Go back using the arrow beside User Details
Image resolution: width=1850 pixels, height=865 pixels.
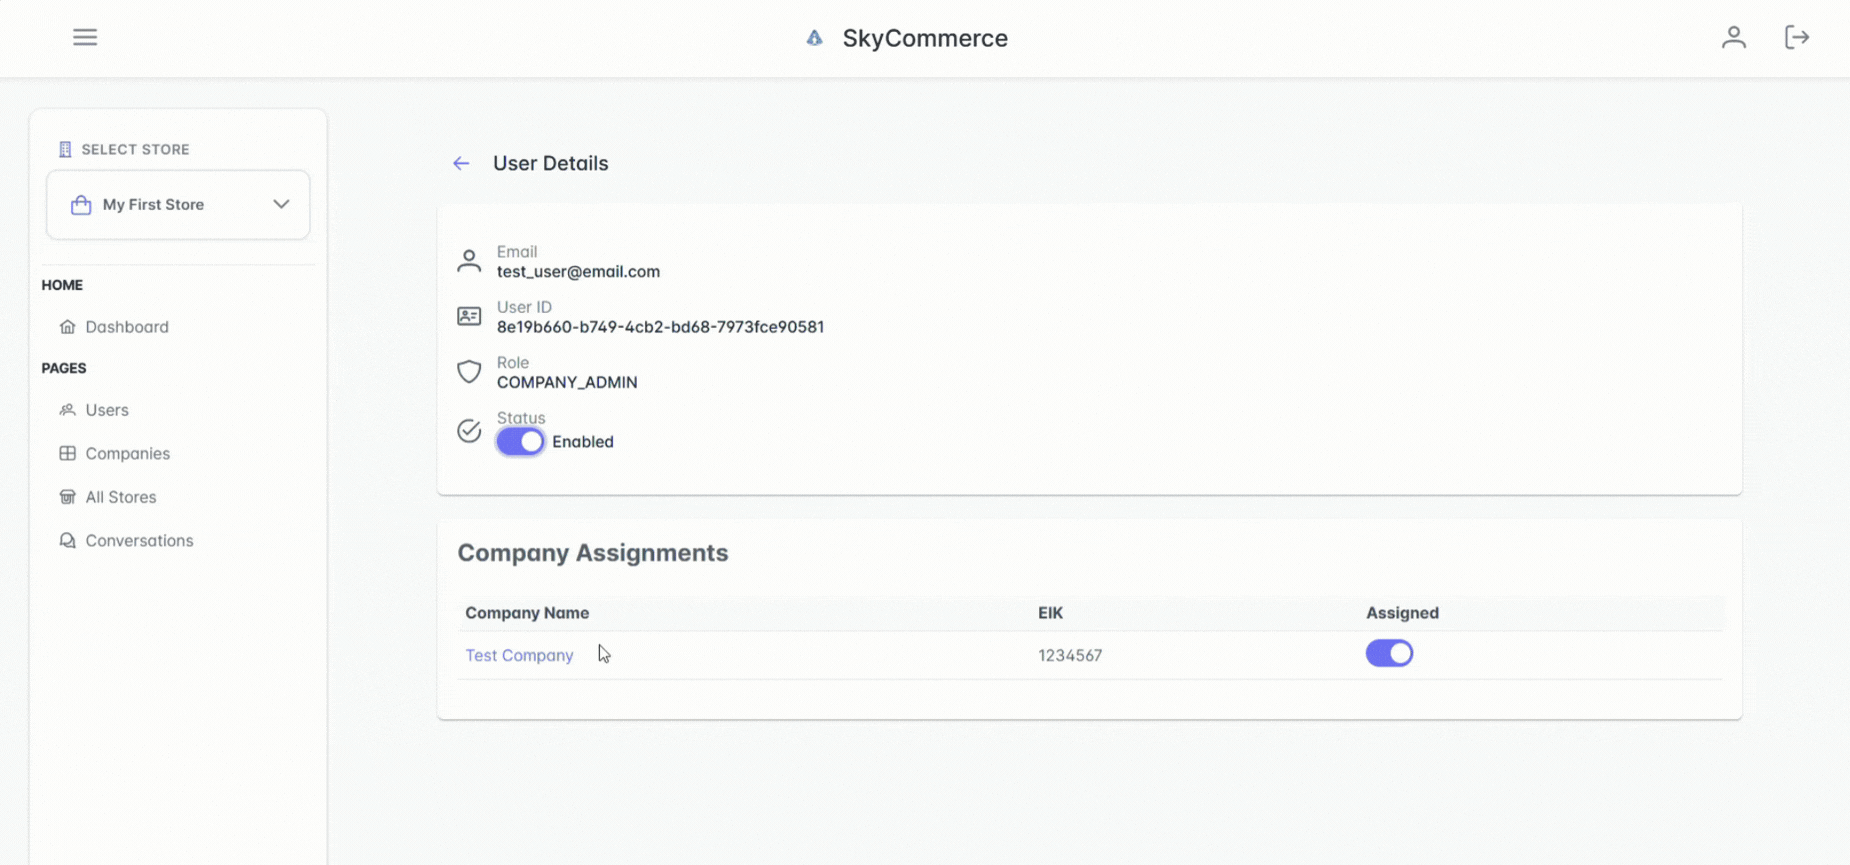(x=461, y=163)
